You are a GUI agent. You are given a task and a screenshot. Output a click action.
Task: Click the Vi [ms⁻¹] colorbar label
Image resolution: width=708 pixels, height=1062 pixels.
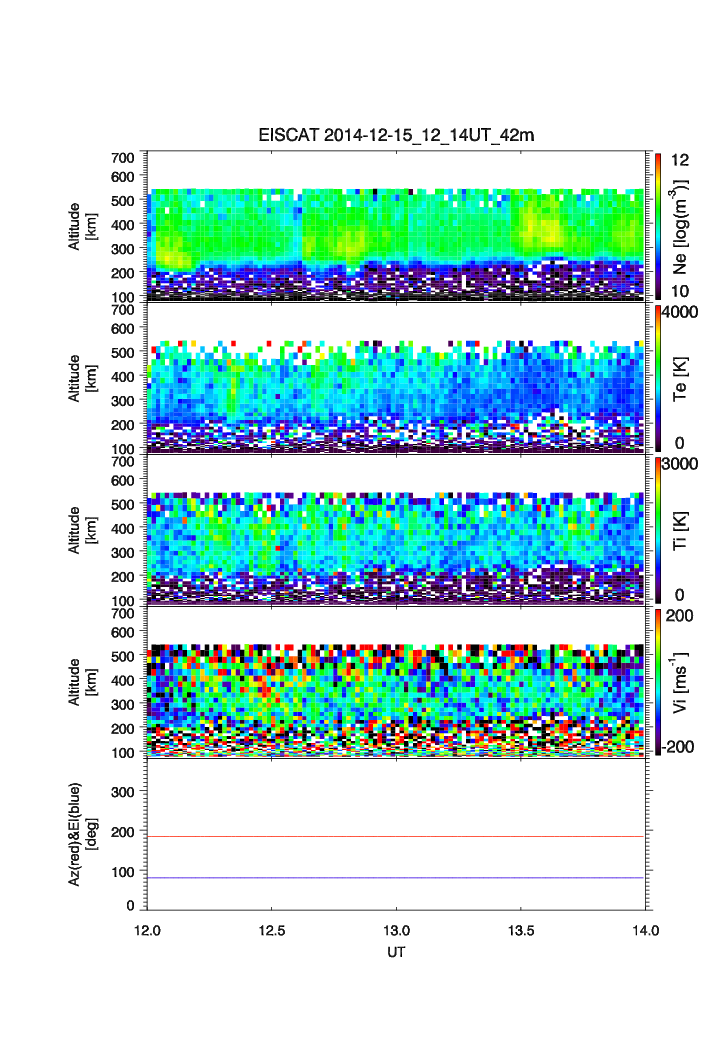[x=686, y=681]
